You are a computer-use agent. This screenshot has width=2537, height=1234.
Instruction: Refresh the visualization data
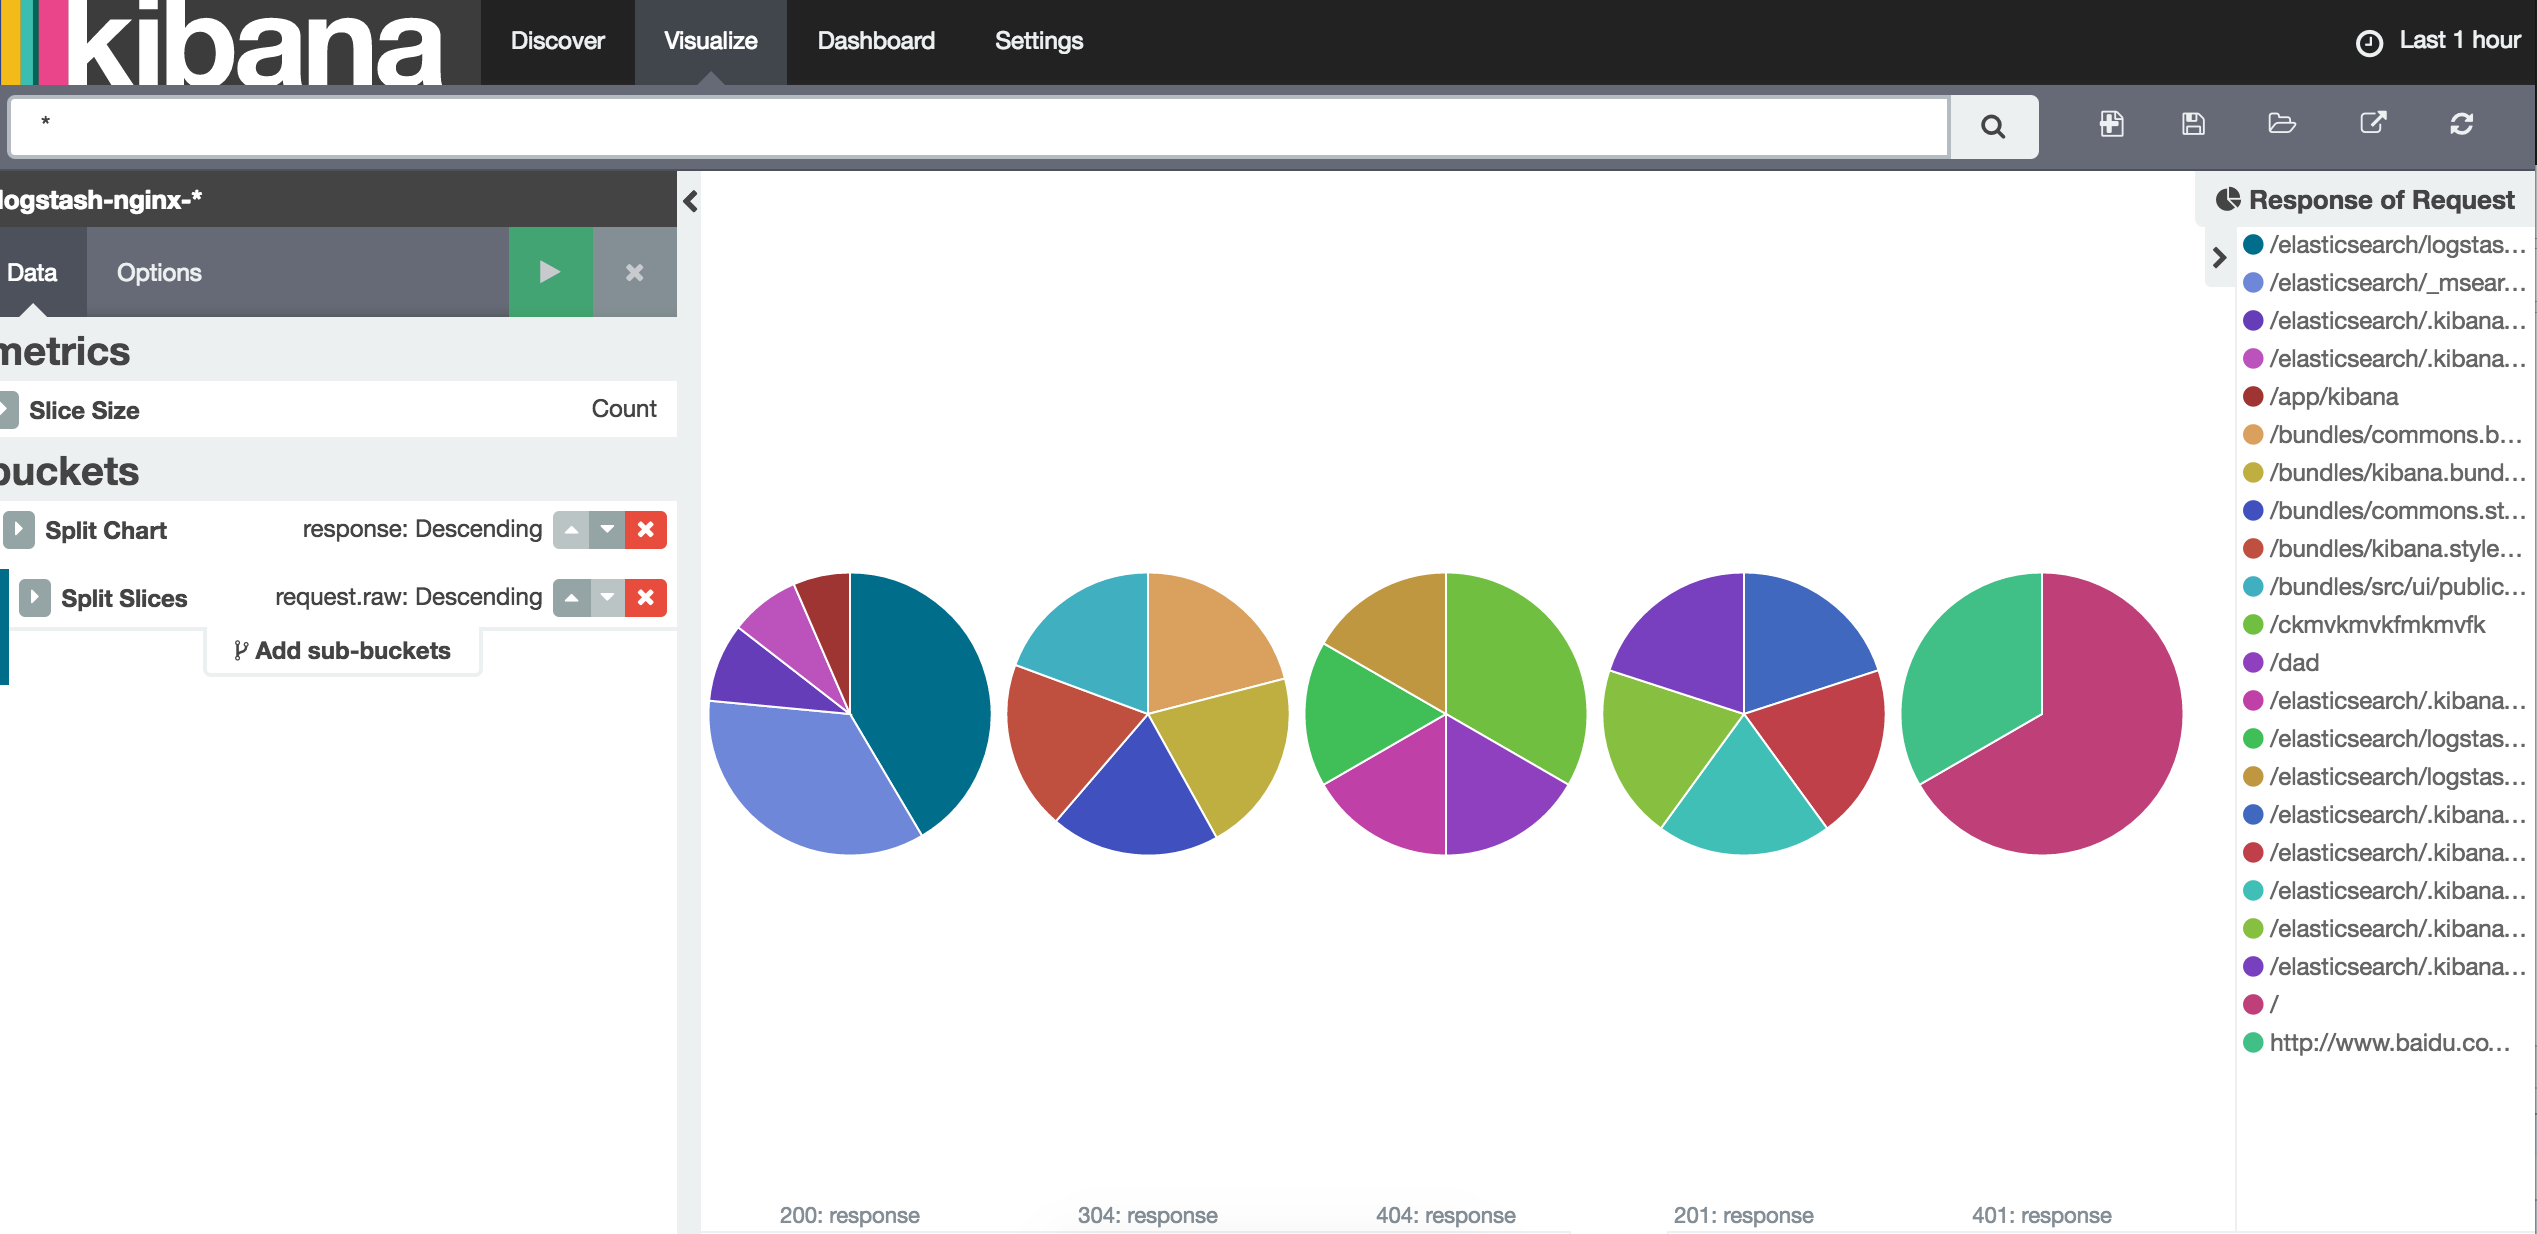pyautogui.click(x=2462, y=124)
